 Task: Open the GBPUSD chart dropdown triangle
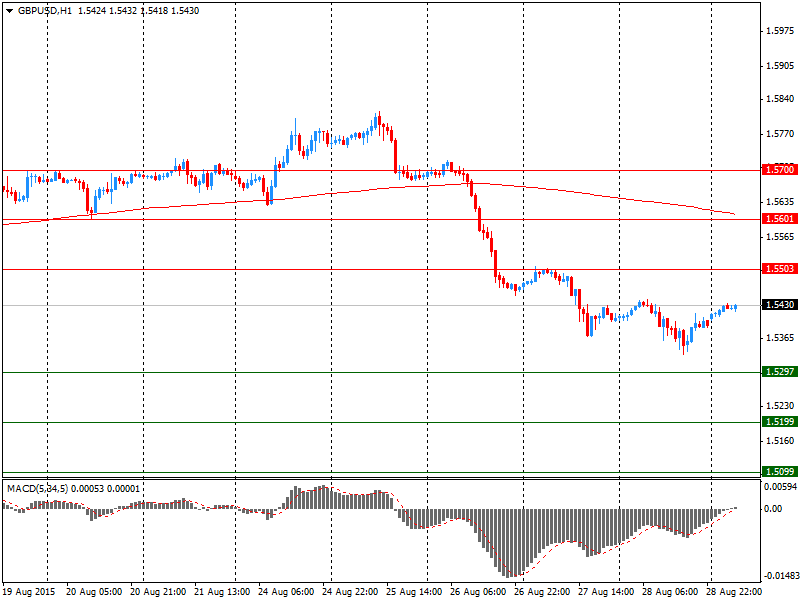click(x=9, y=11)
